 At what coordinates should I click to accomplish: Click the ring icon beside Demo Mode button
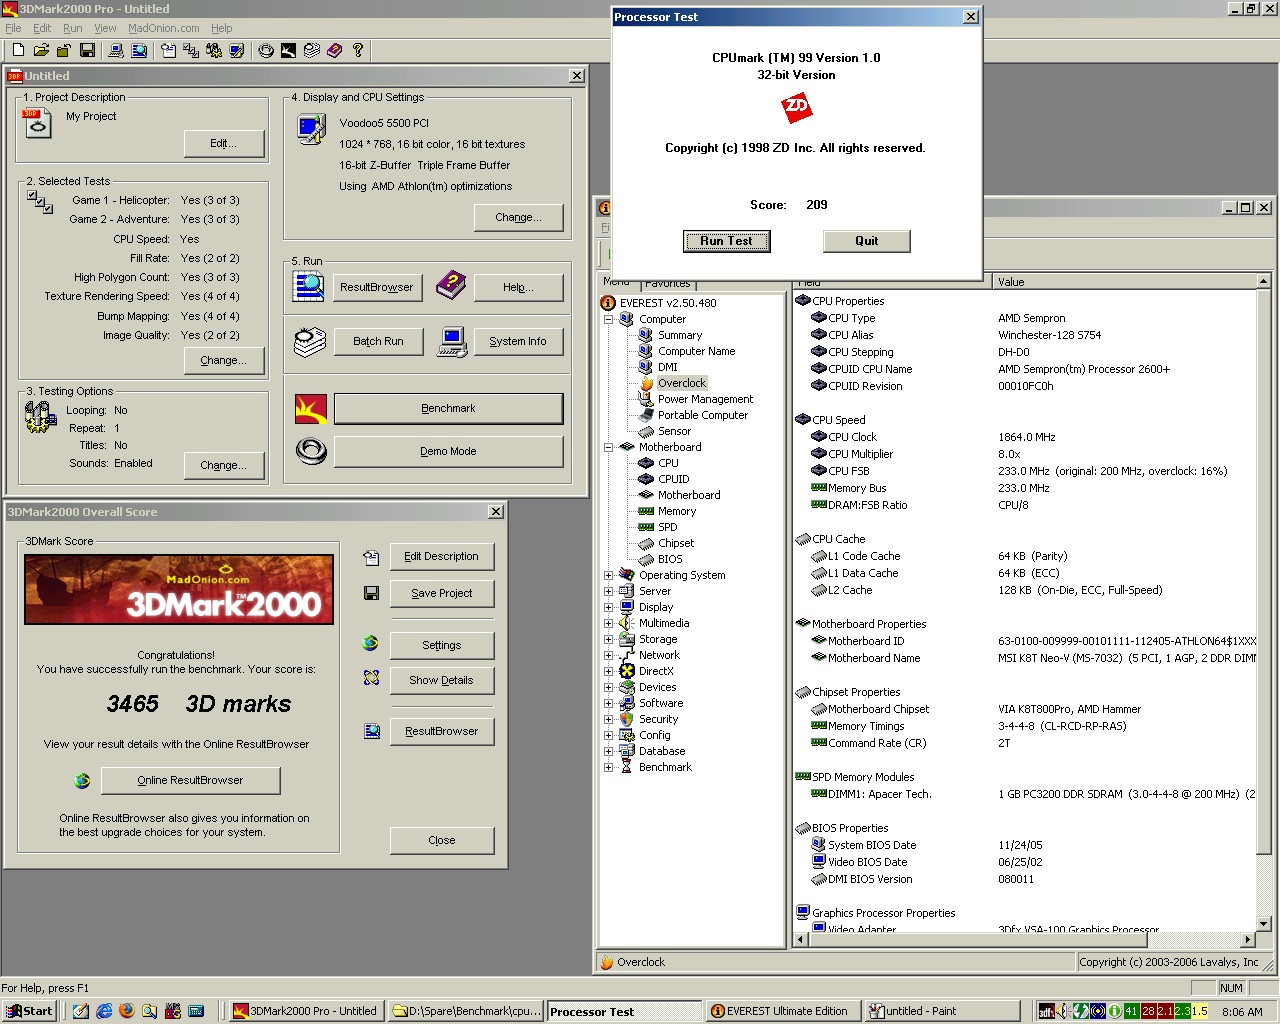(x=311, y=451)
